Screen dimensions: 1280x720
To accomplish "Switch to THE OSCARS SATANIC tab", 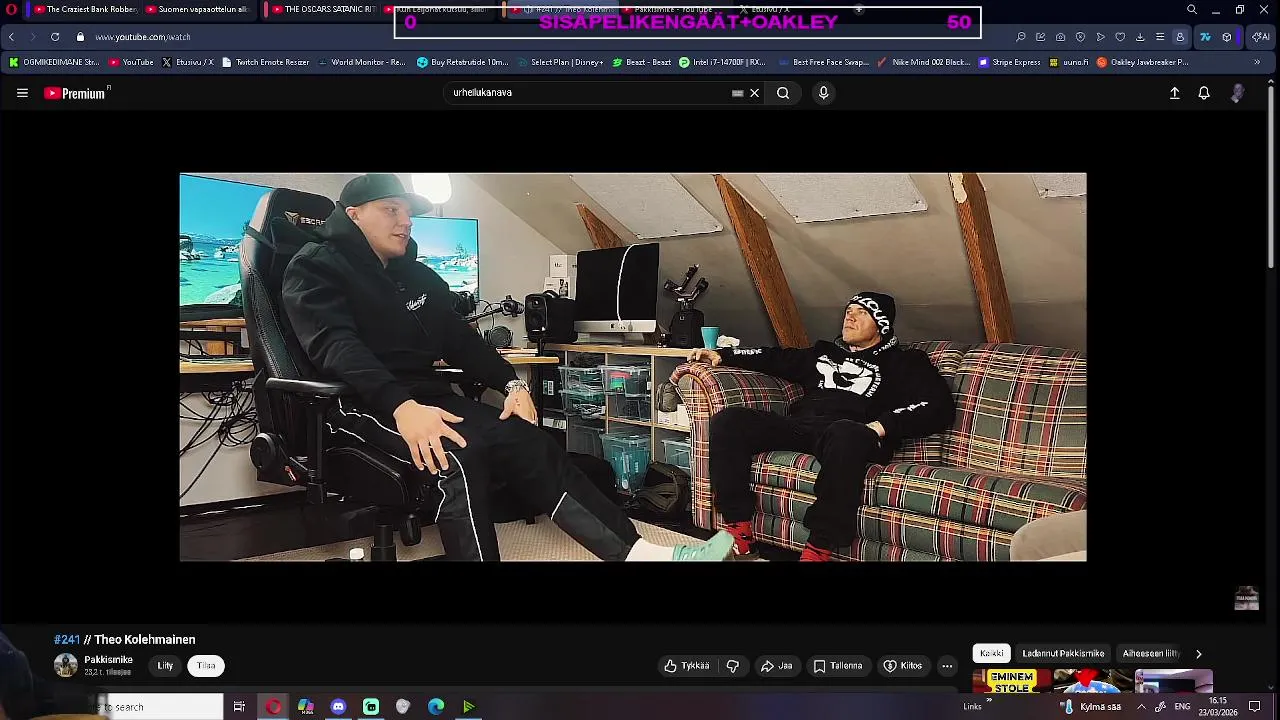I will tap(322, 9).
